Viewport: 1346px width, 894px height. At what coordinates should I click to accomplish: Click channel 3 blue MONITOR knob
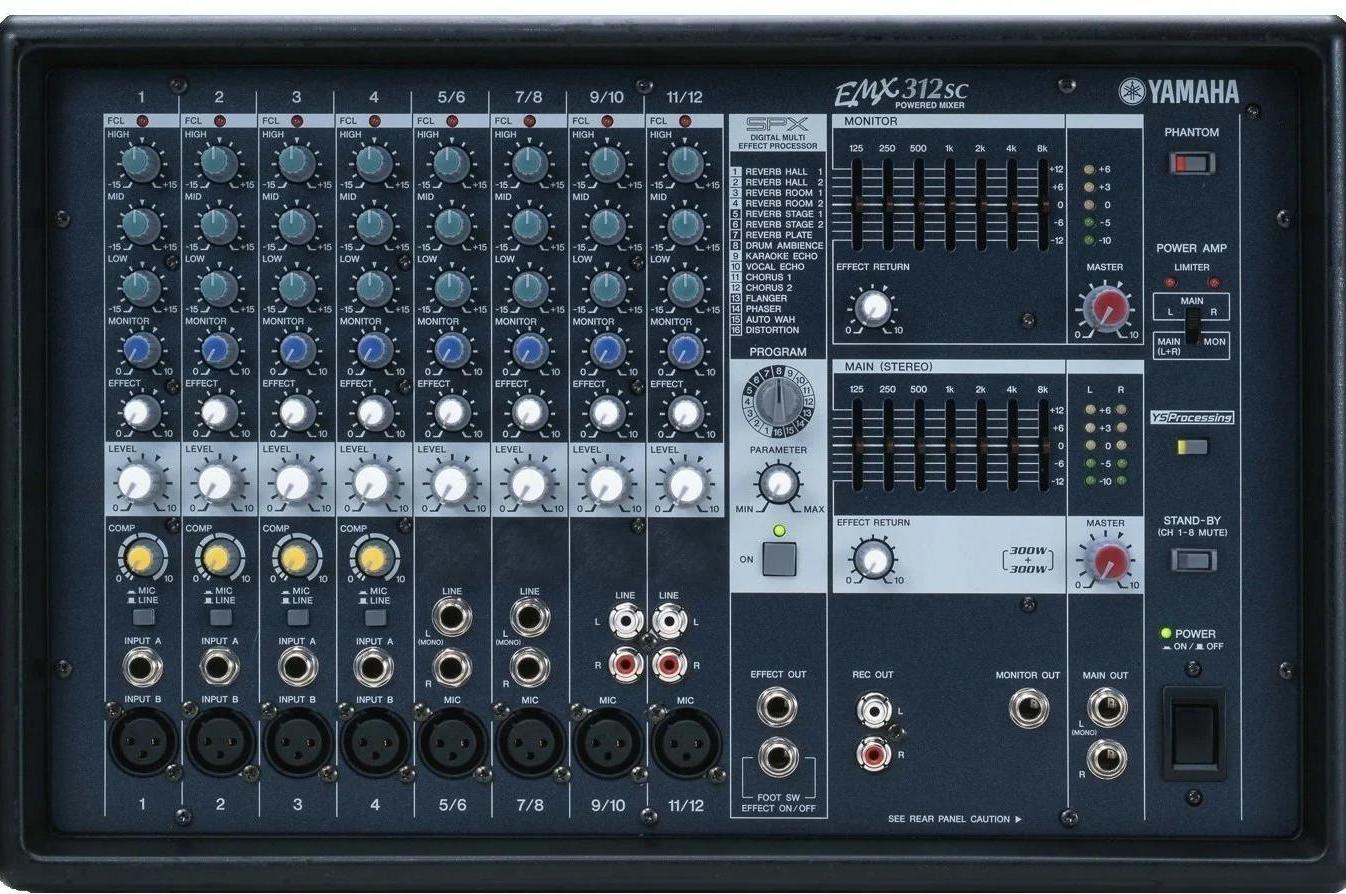[x=294, y=350]
